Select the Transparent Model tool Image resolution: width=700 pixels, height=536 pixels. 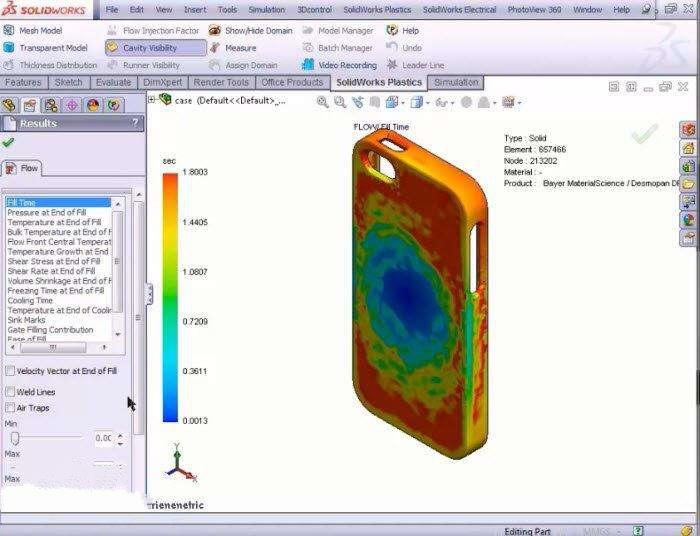pyautogui.click(x=45, y=48)
